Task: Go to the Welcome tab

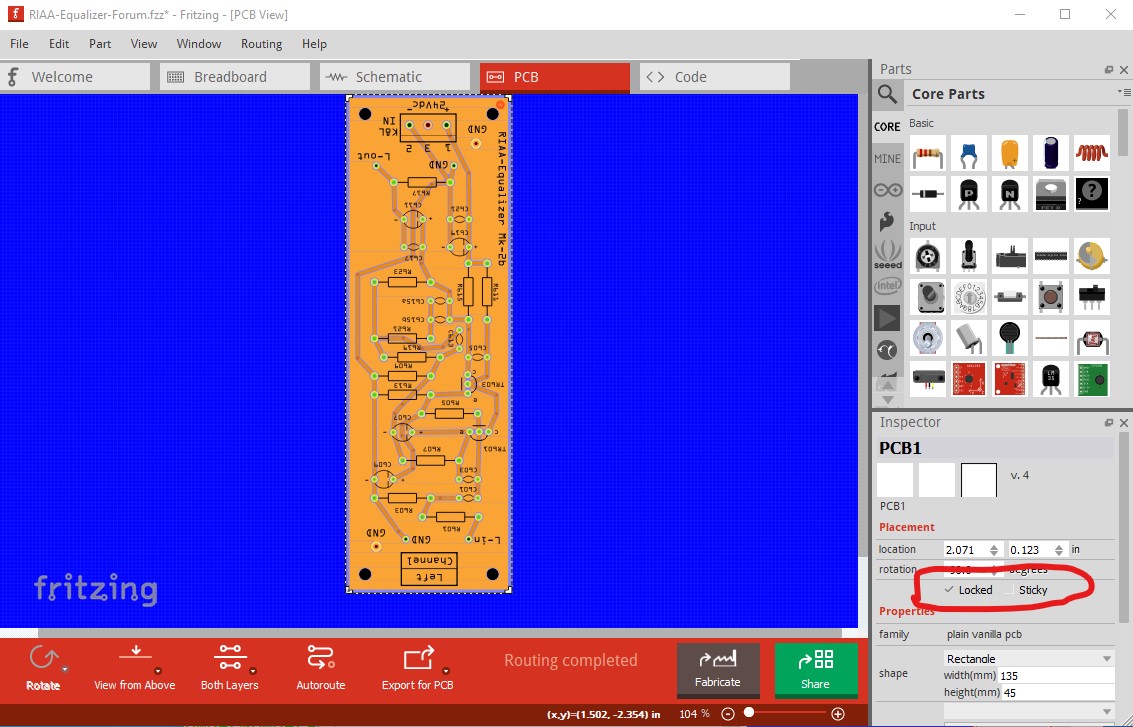Action: click(75, 77)
